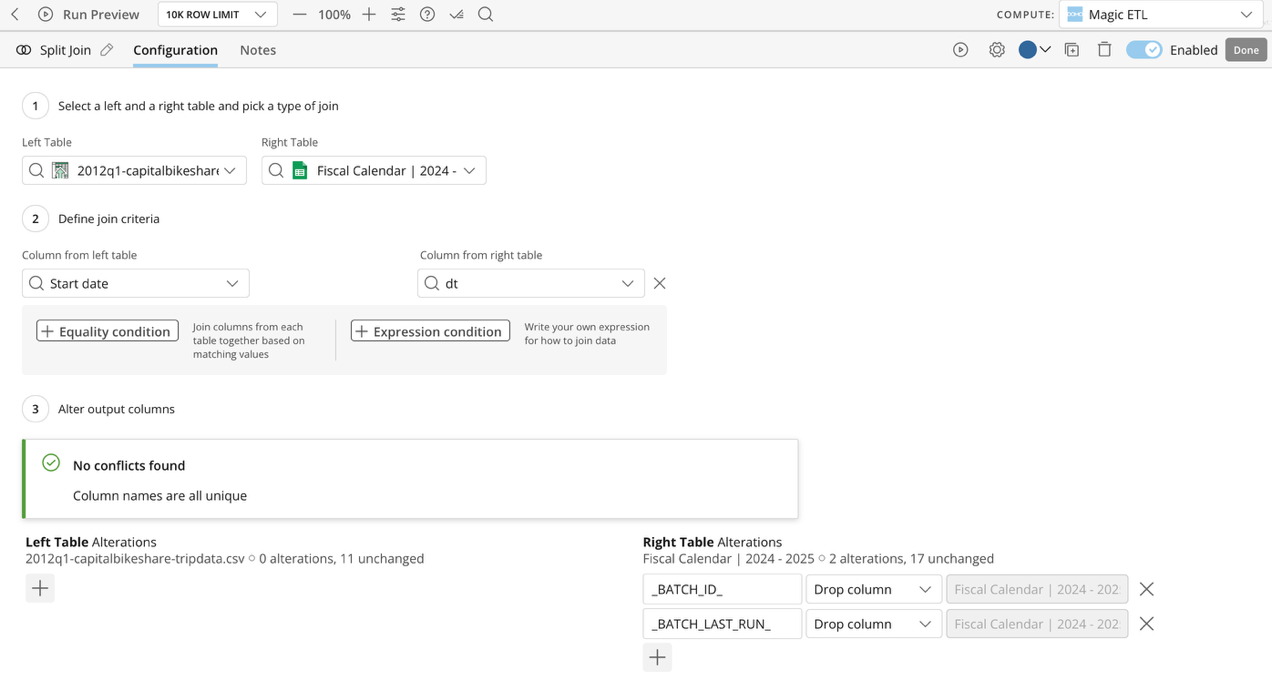Open the canvas search magnifier
1272x681 pixels.
click(x=485, y=14)
